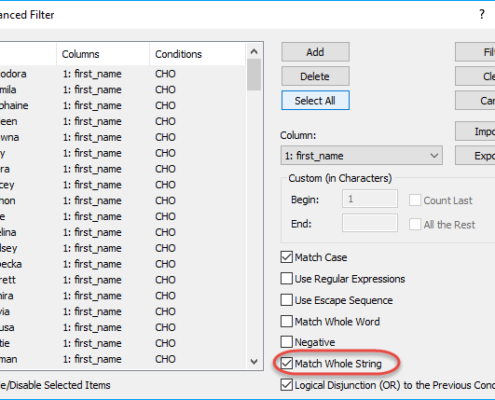Select the filter row ending in 'odora'
Screen dimensions: 495x400
[x=123, y=74]
